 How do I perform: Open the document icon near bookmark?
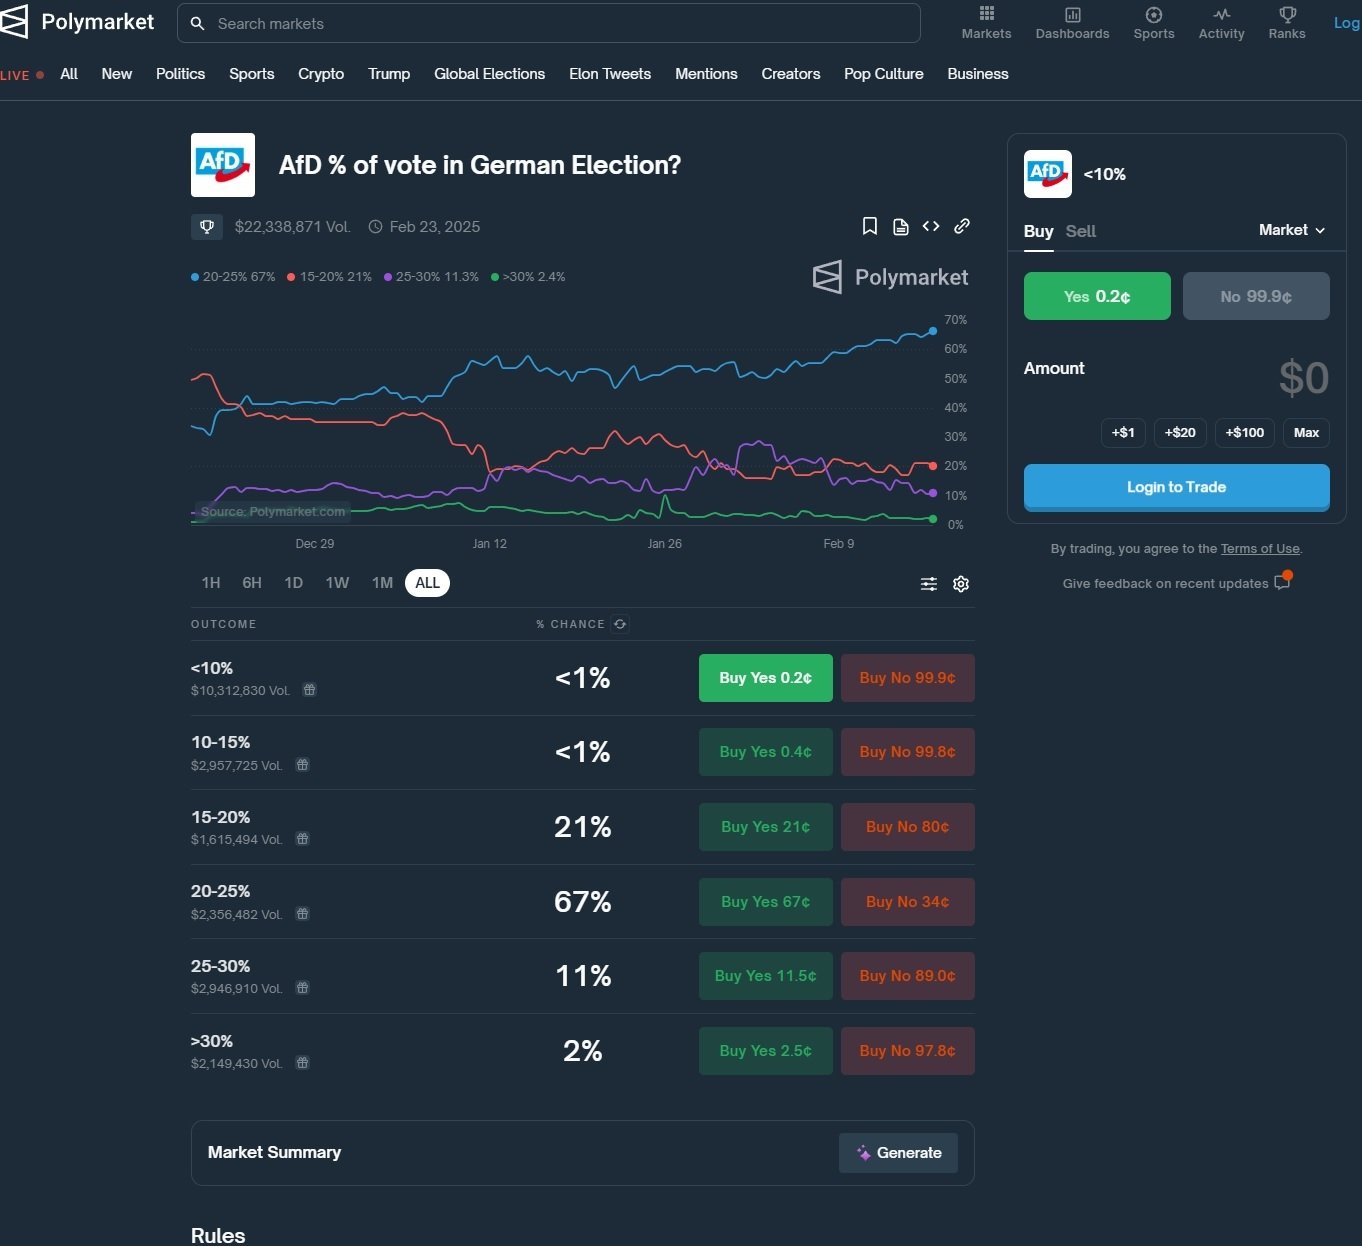coord(900,226)
